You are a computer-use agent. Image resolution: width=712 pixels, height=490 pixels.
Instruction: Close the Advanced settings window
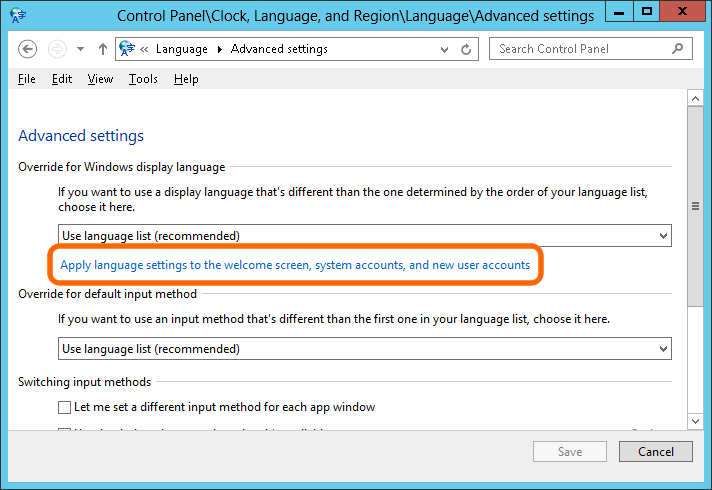coord(682,12)
